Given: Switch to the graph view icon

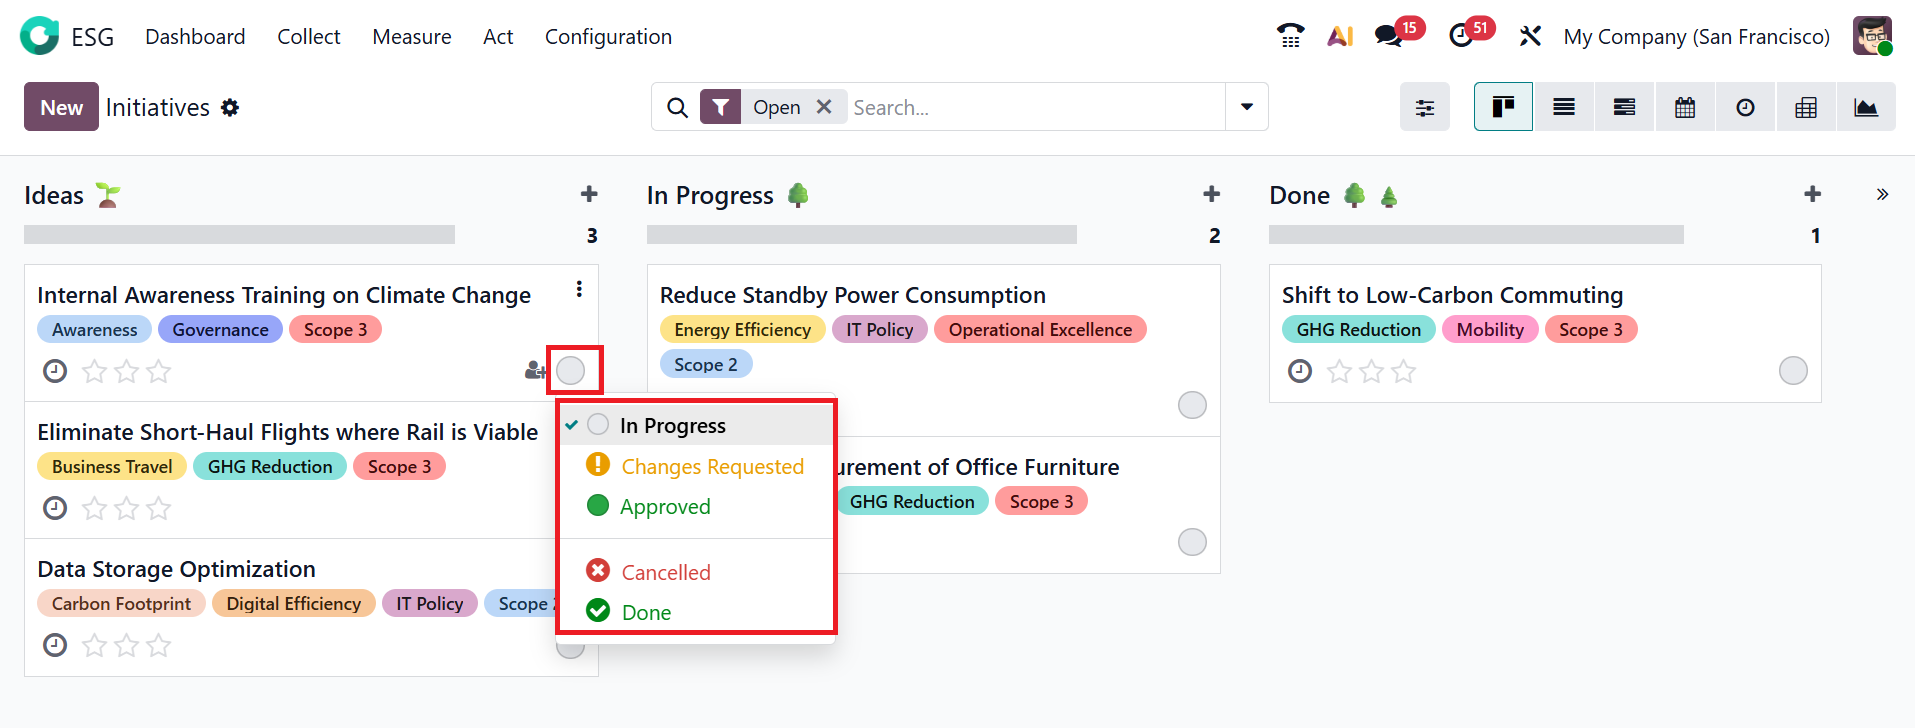Looking at the screenshot, I should [1865, 107].
